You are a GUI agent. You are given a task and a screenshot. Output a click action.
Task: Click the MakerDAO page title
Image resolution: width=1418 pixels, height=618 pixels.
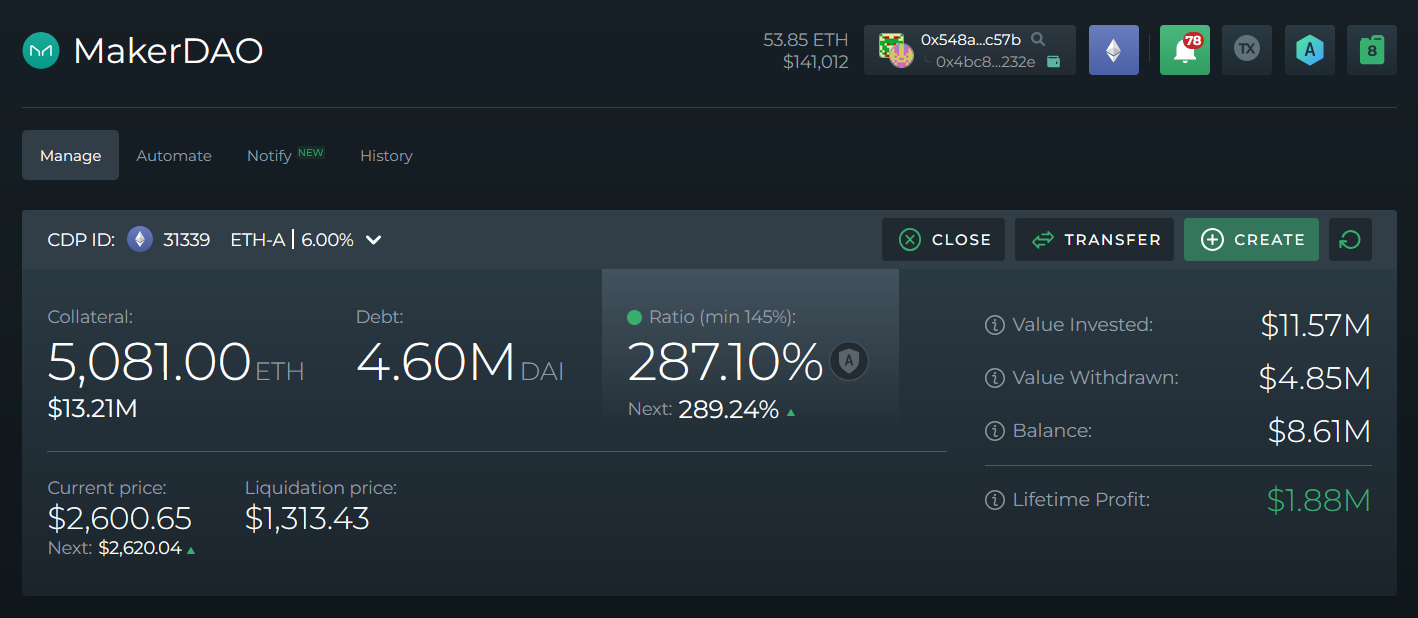[168, 51]
